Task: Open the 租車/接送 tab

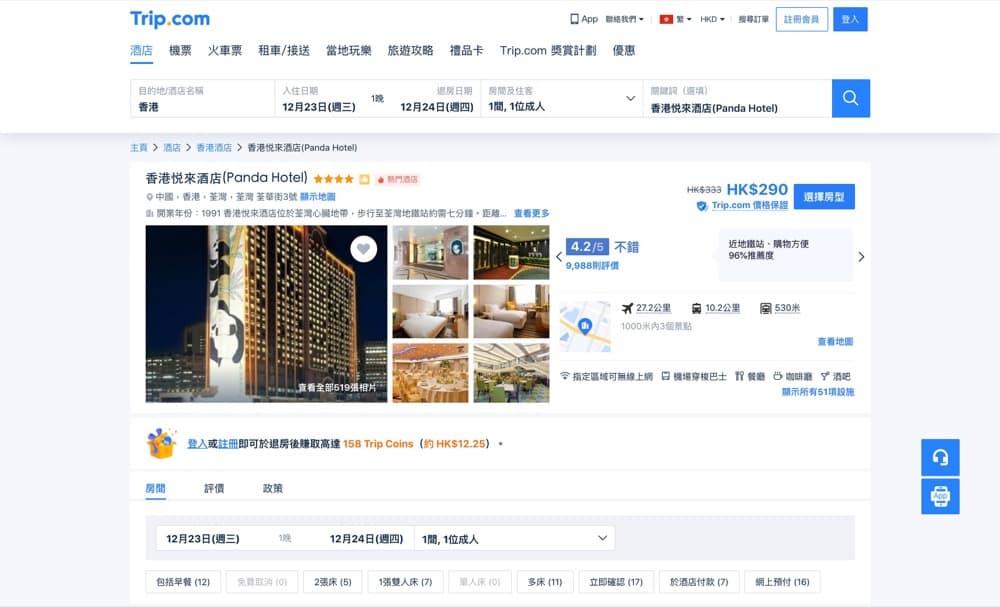Action: click(x=284, y=50)
